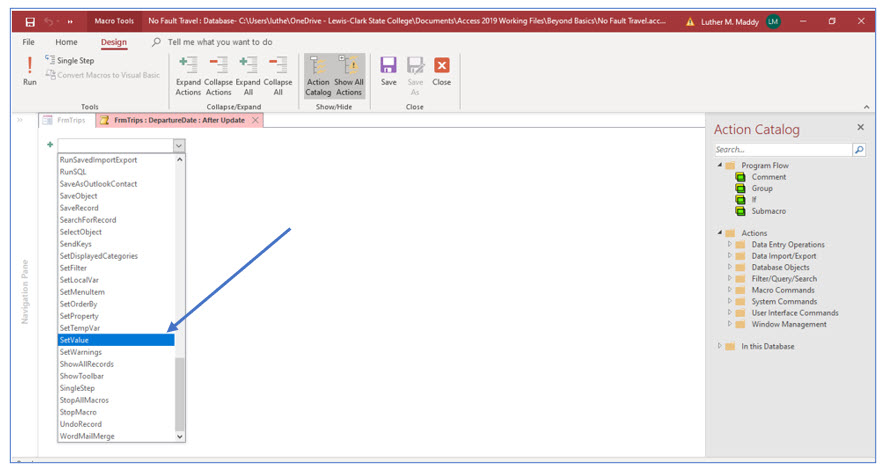Select ShowAllRecords action
This screenshot has width=886, height=468.
click(x=116, y=364)
